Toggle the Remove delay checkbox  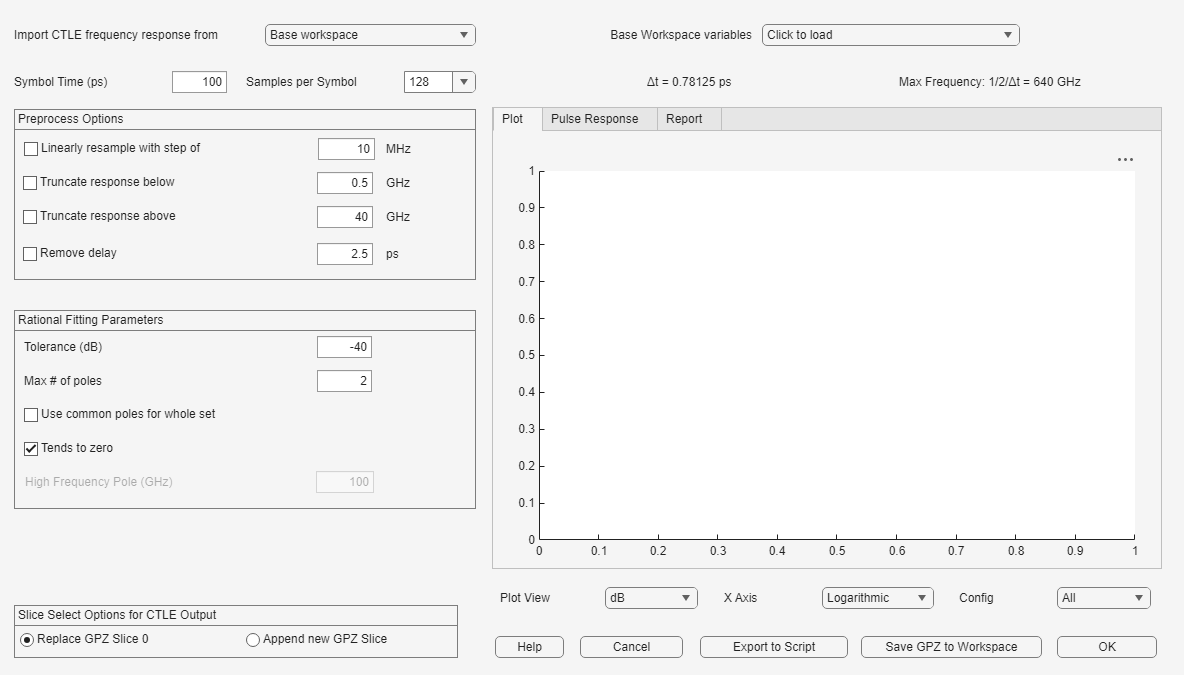click(x=30, y=254)
